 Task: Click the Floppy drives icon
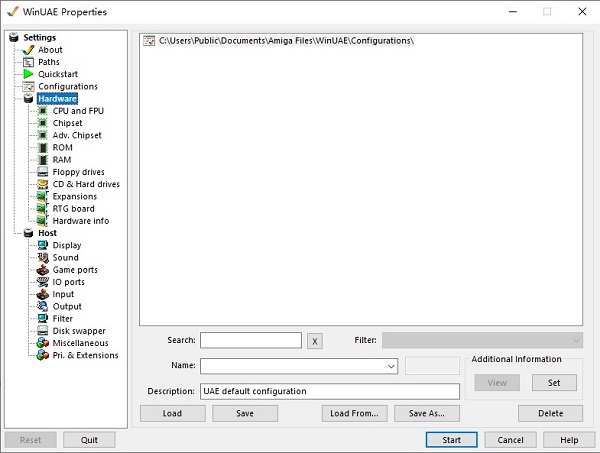(42, 172)
